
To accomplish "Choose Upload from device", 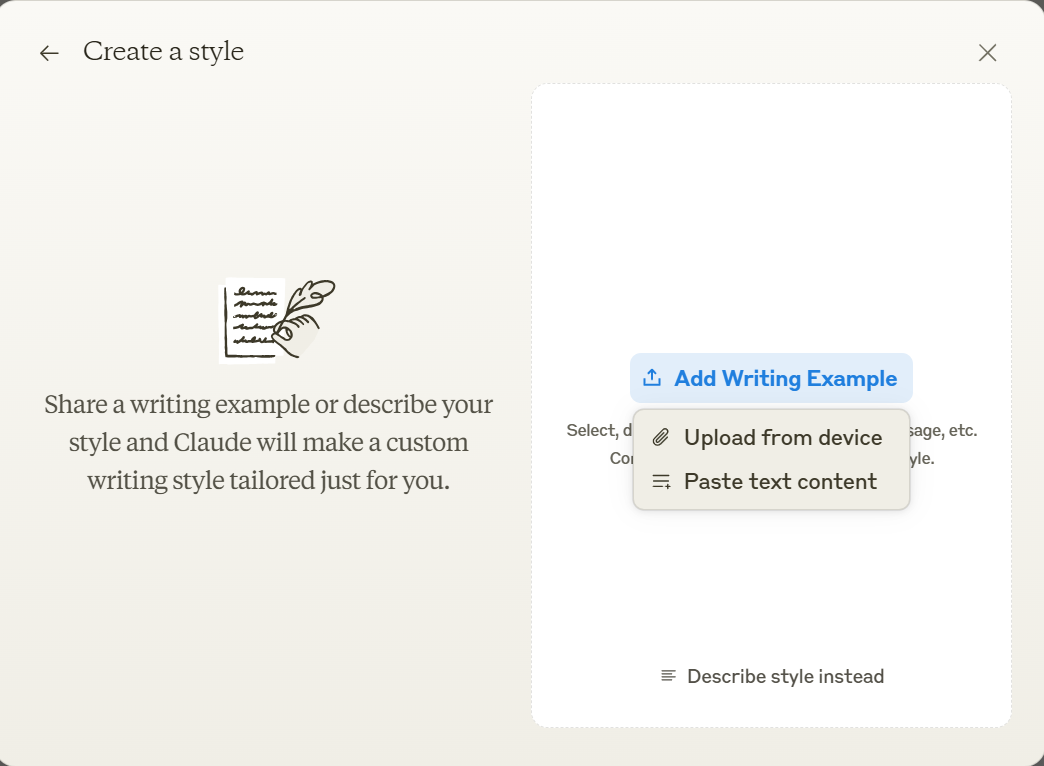I will tap(771, 438).
